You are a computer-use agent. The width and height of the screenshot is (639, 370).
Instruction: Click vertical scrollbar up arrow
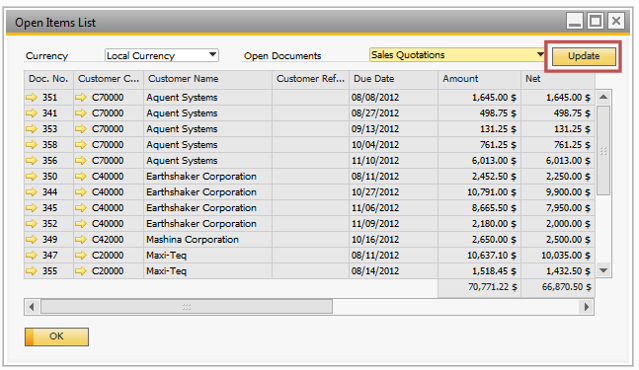(604, 97)
